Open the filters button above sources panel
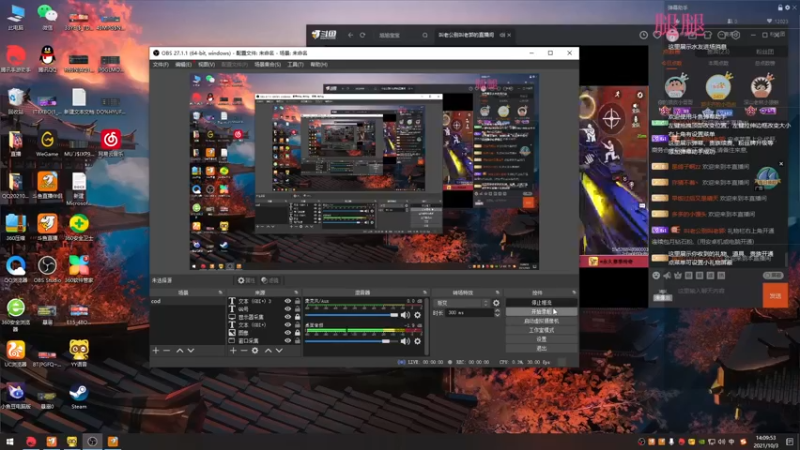The width and height of the screenshot is (800, 450). 270,280
